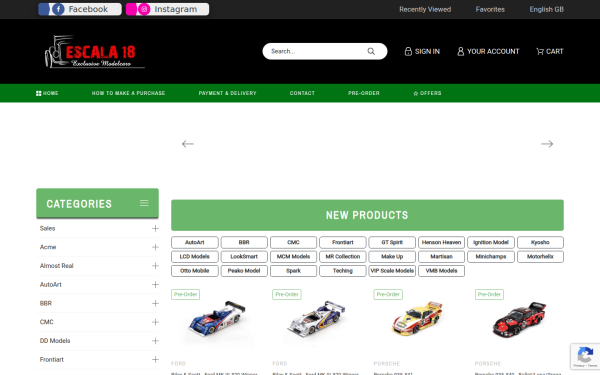The image size is (600, 375).
Task: Expand the Frontiart category plus
Action: [155, 360]
